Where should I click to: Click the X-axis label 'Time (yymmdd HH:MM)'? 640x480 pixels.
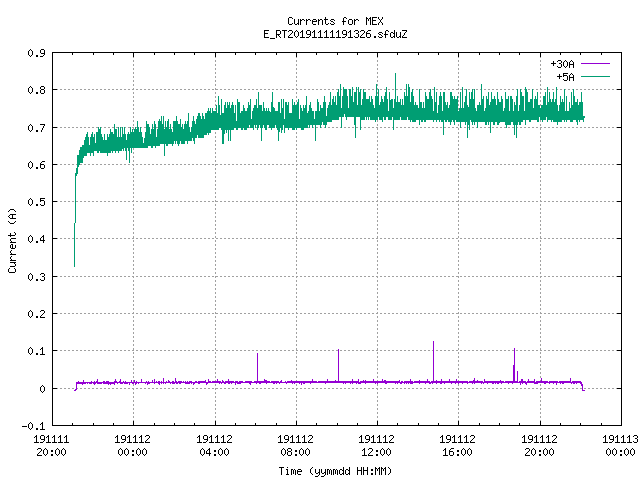tap(335, 471)
